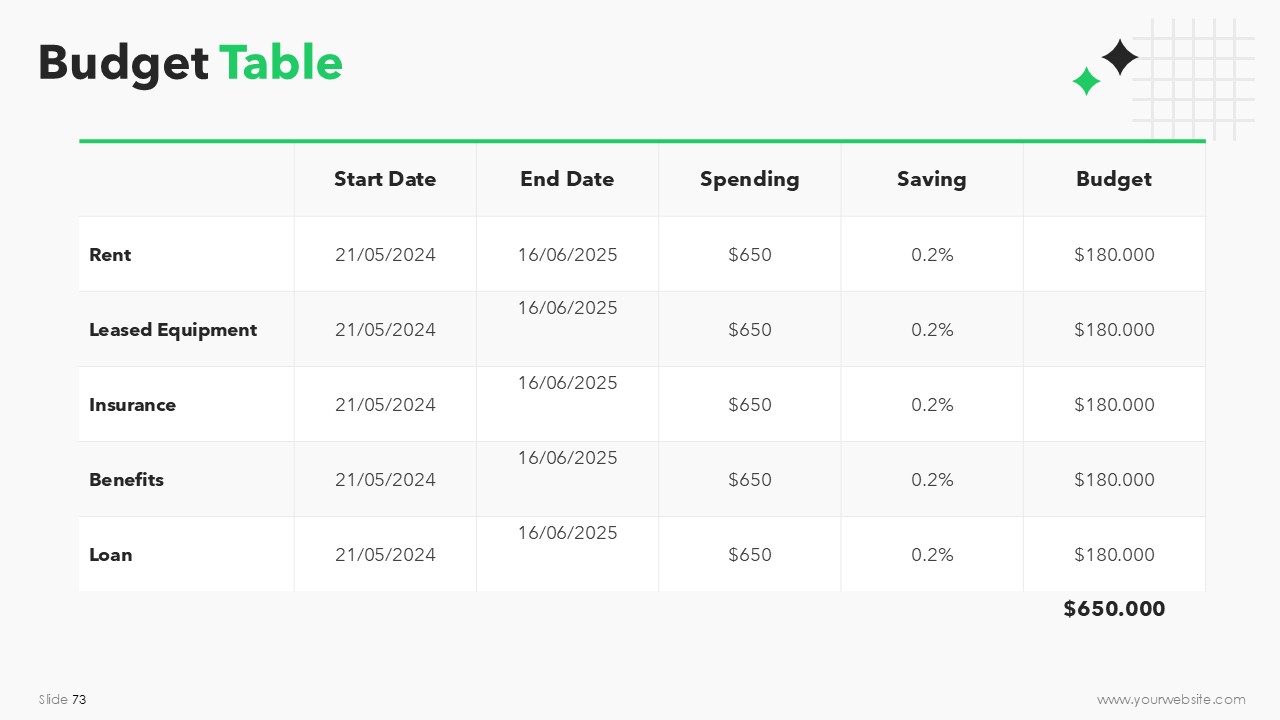Click the Slide 73 page number
Viewport: 1280px width, 720px height.
tap(63, 700)
